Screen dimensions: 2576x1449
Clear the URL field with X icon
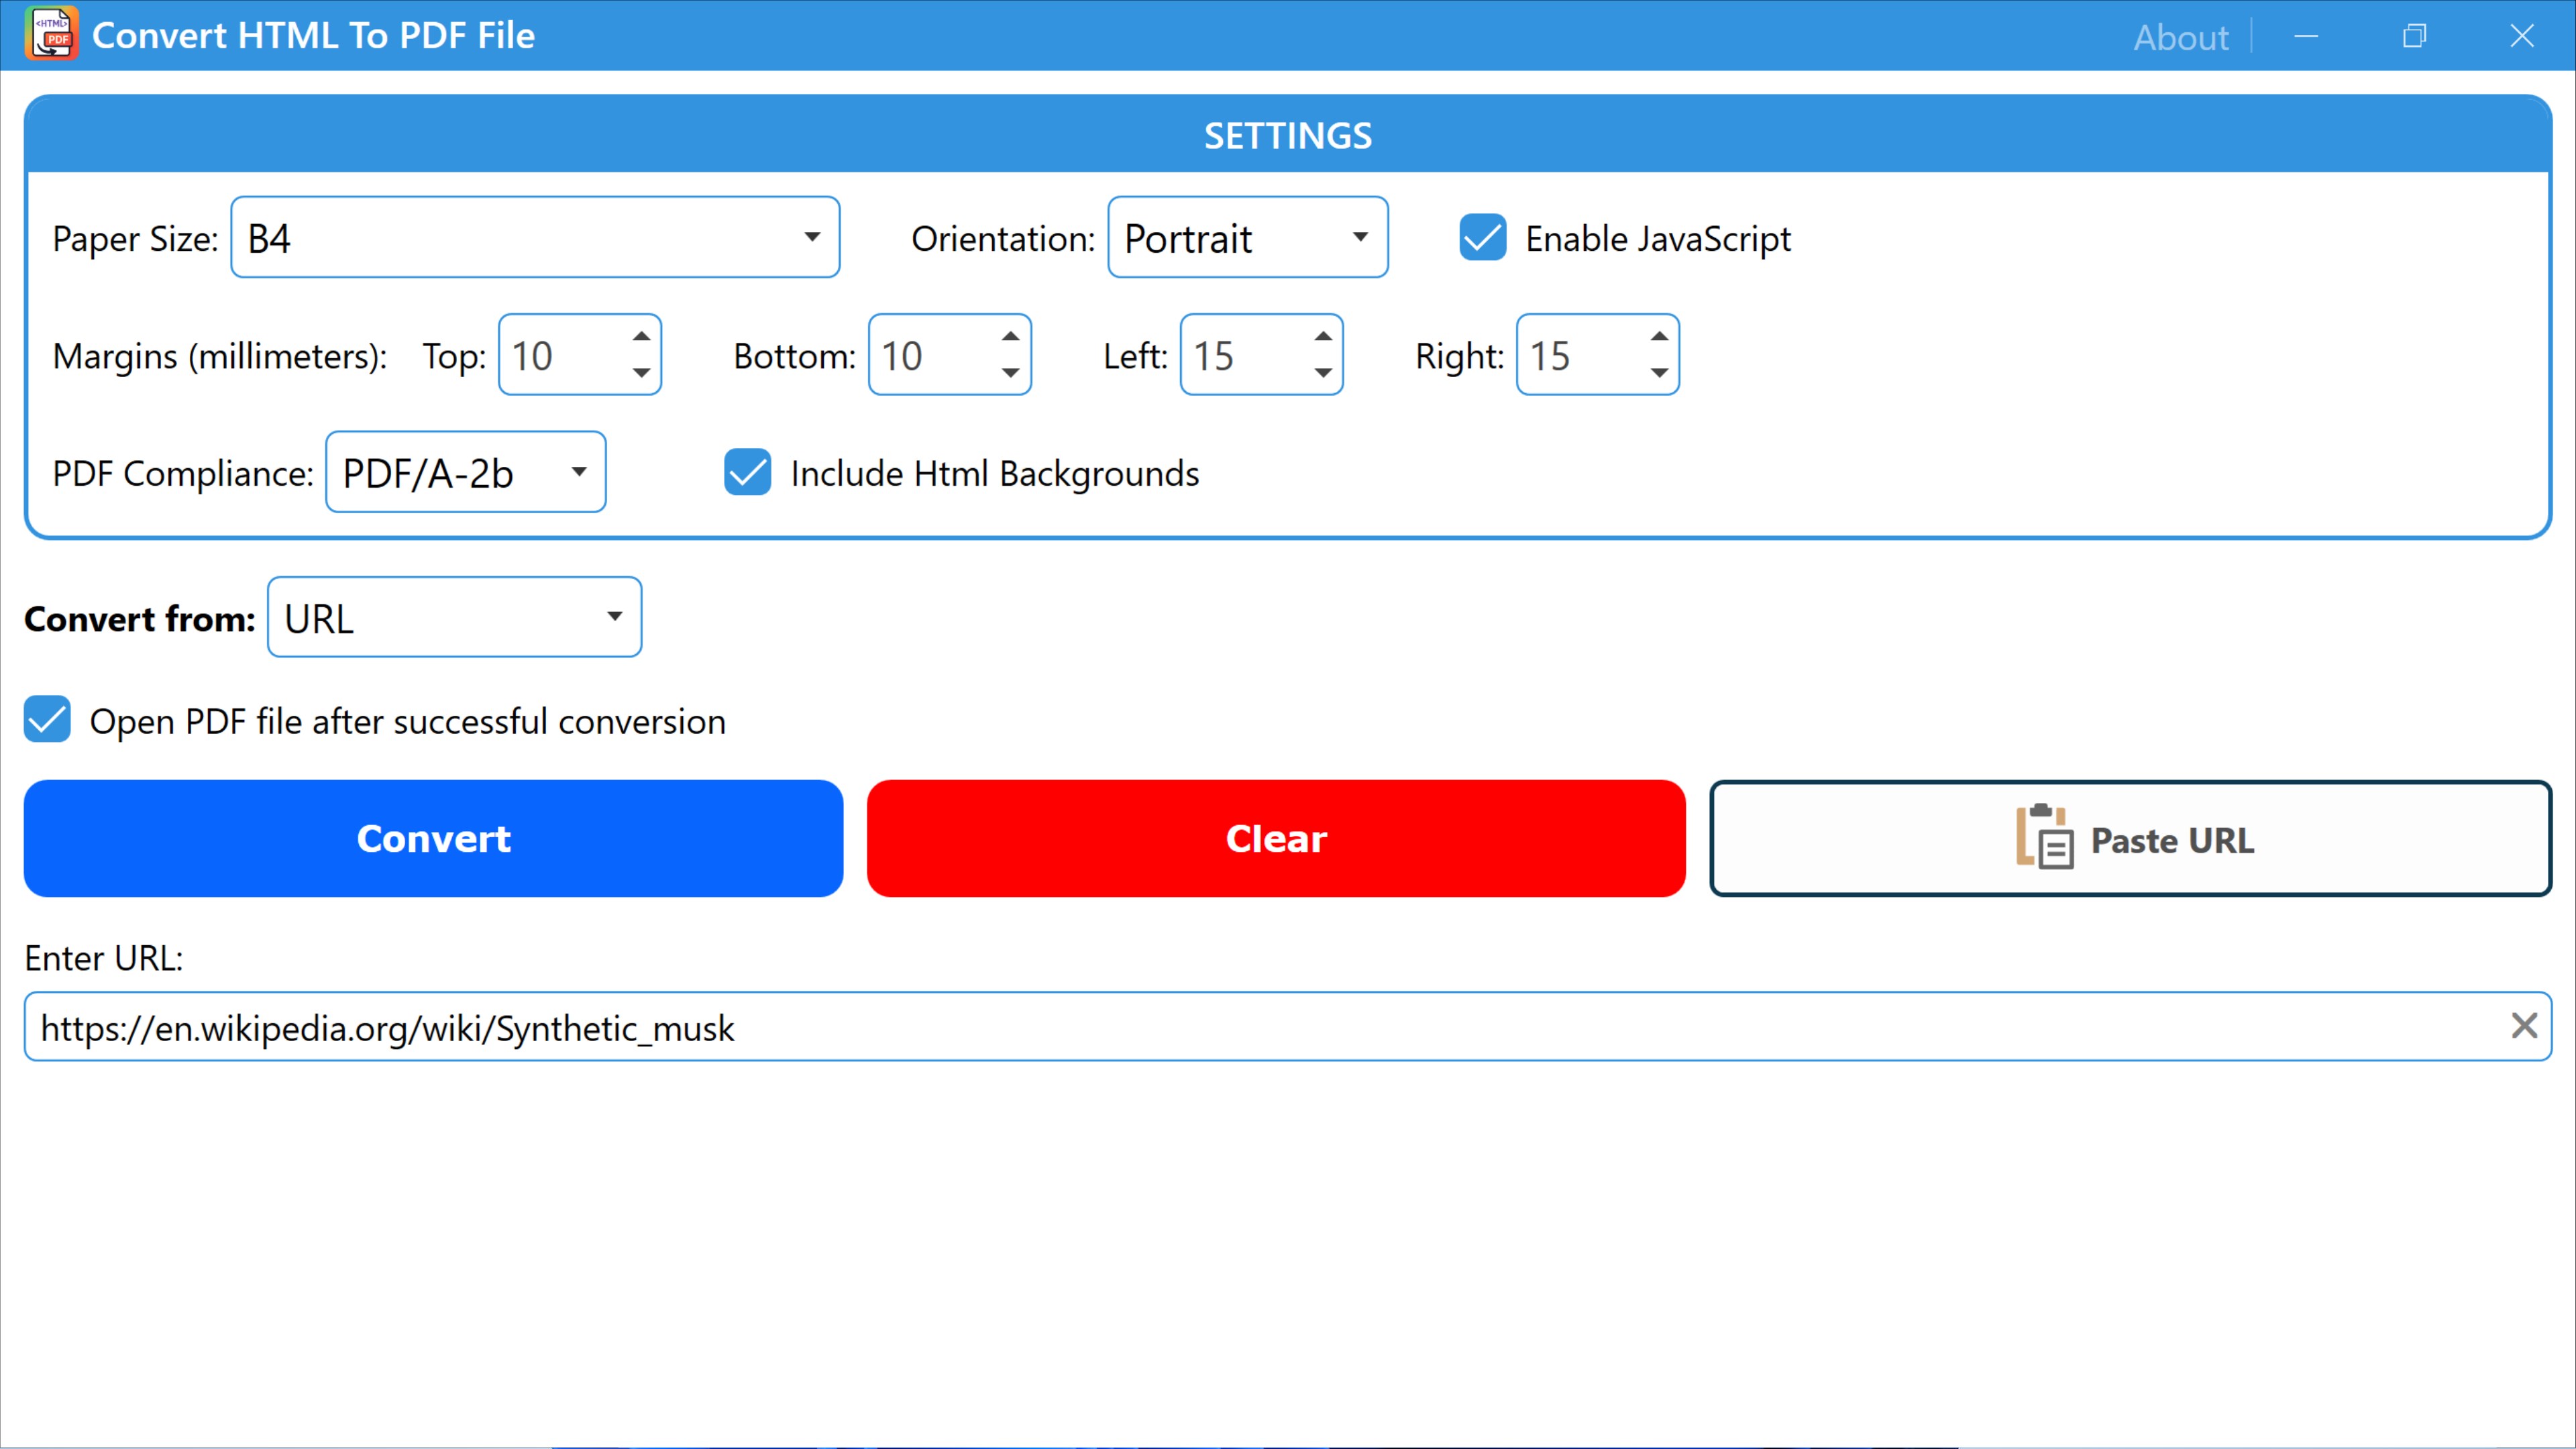[2523, 1026]
